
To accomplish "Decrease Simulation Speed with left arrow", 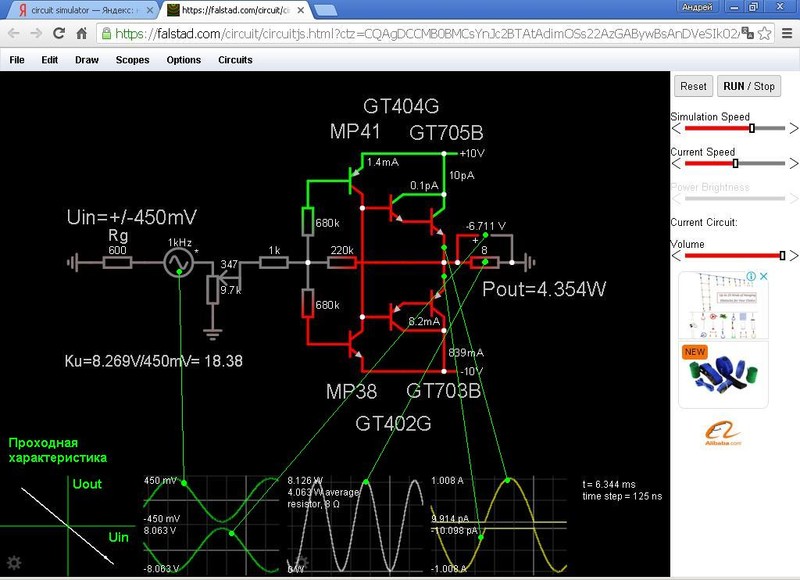I will pyautogui.click(x=676, y=129).
